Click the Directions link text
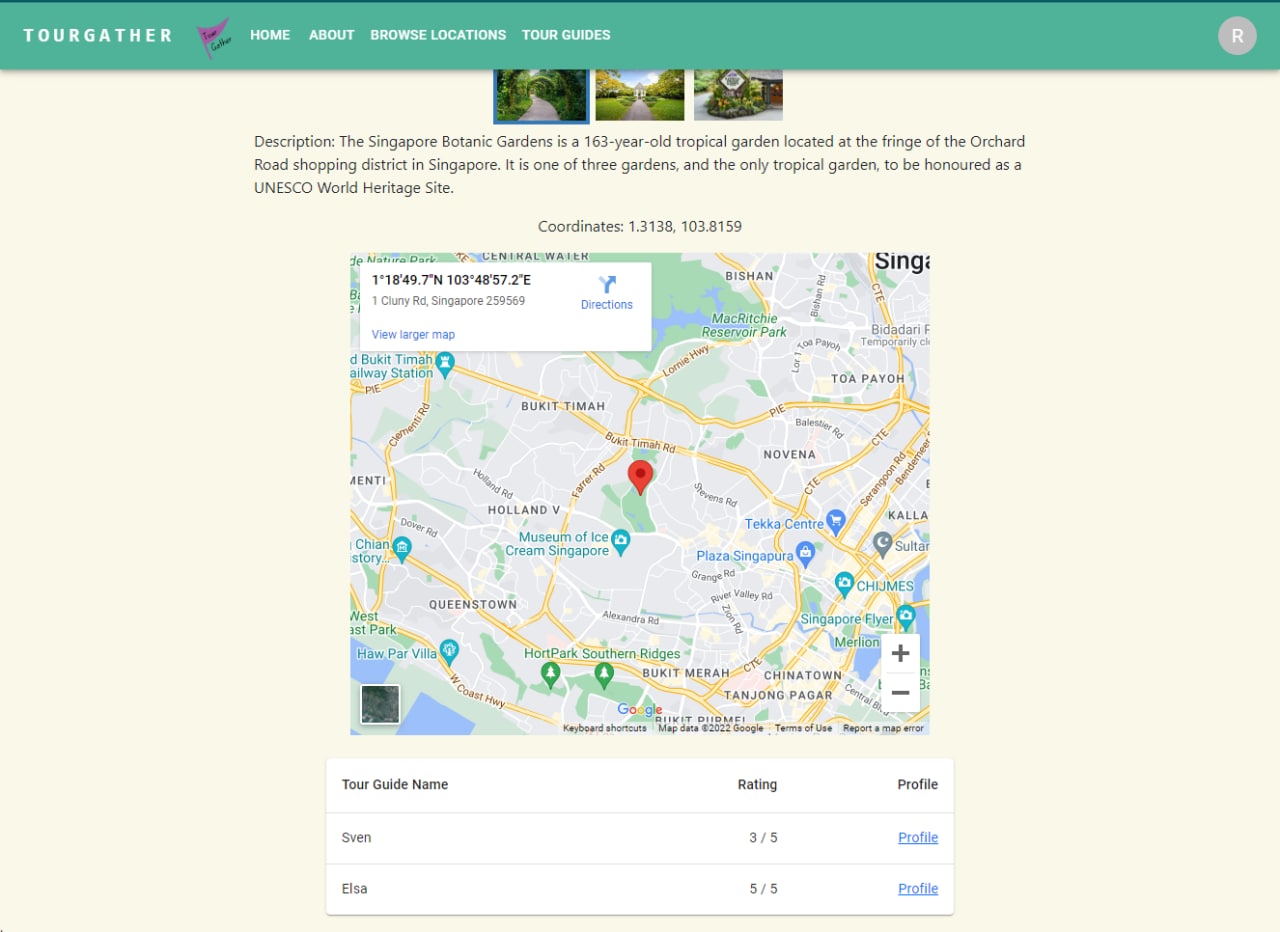 click(x=607, y=305)
